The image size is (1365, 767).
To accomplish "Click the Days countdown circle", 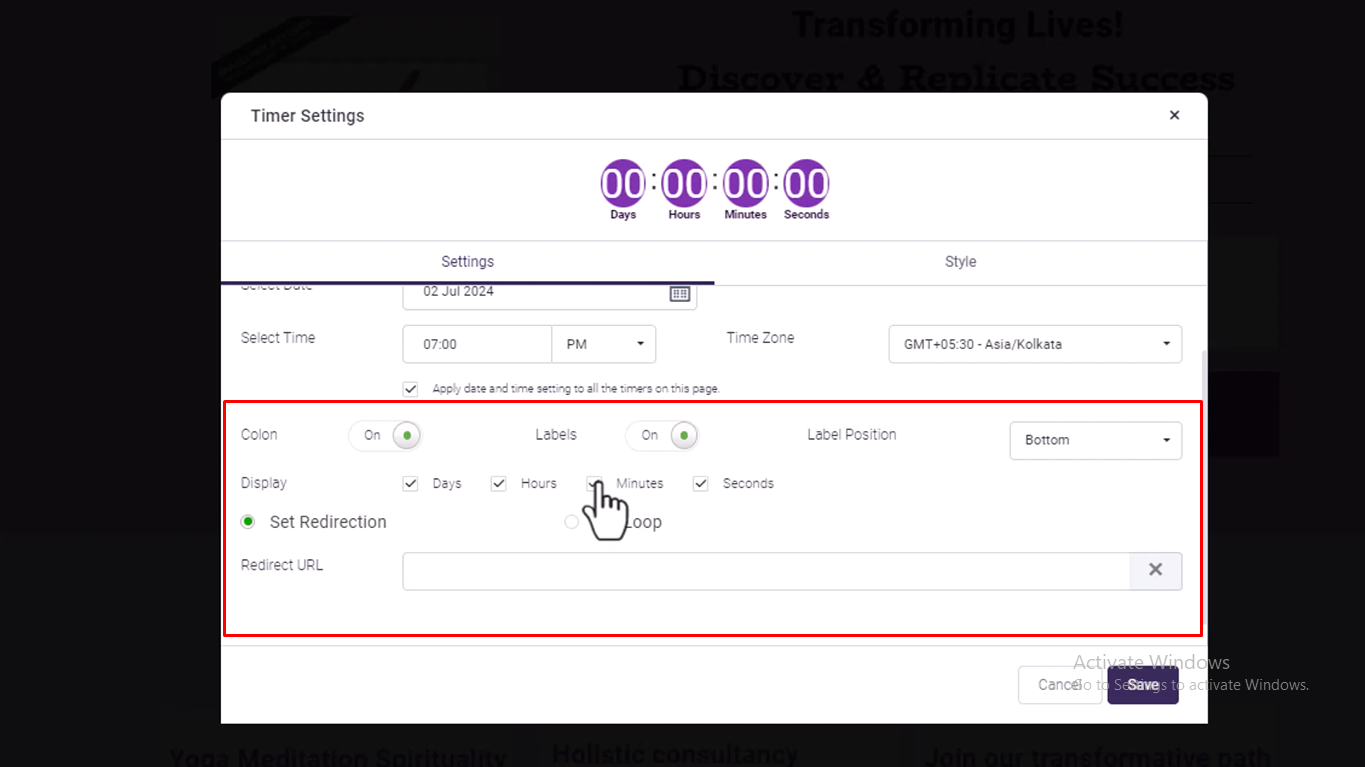I will point(623,184).
